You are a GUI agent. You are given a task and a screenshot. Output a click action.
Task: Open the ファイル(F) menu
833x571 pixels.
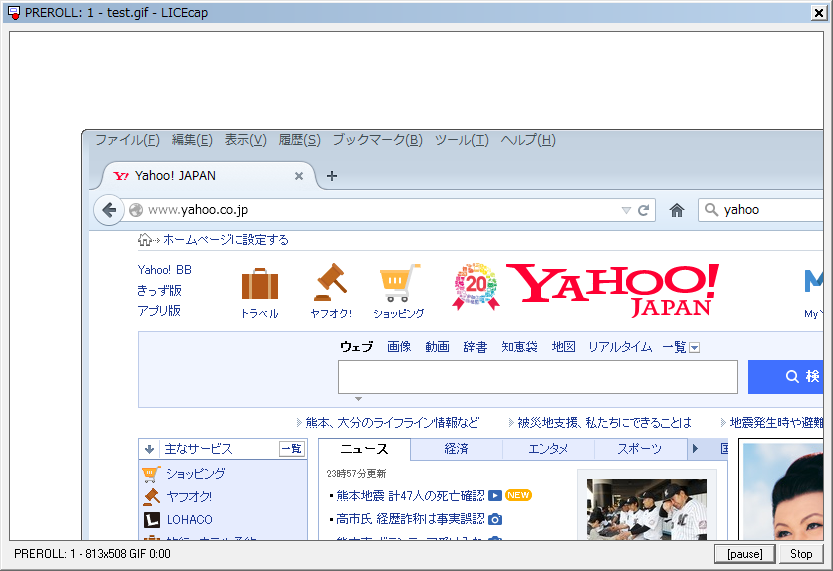(x=128, y=140)
